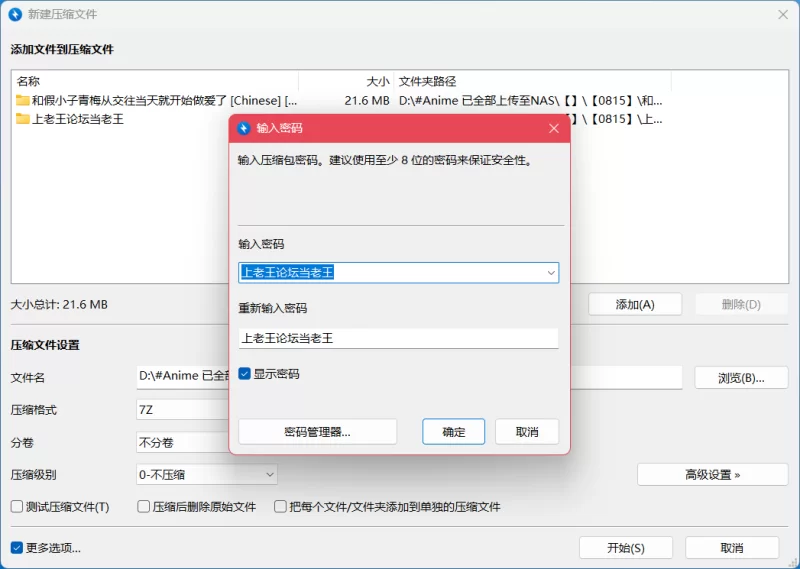This screenshot has width=800, height=569.
Task: Sort by the 名称 column header
Action: tap(156, 81)
